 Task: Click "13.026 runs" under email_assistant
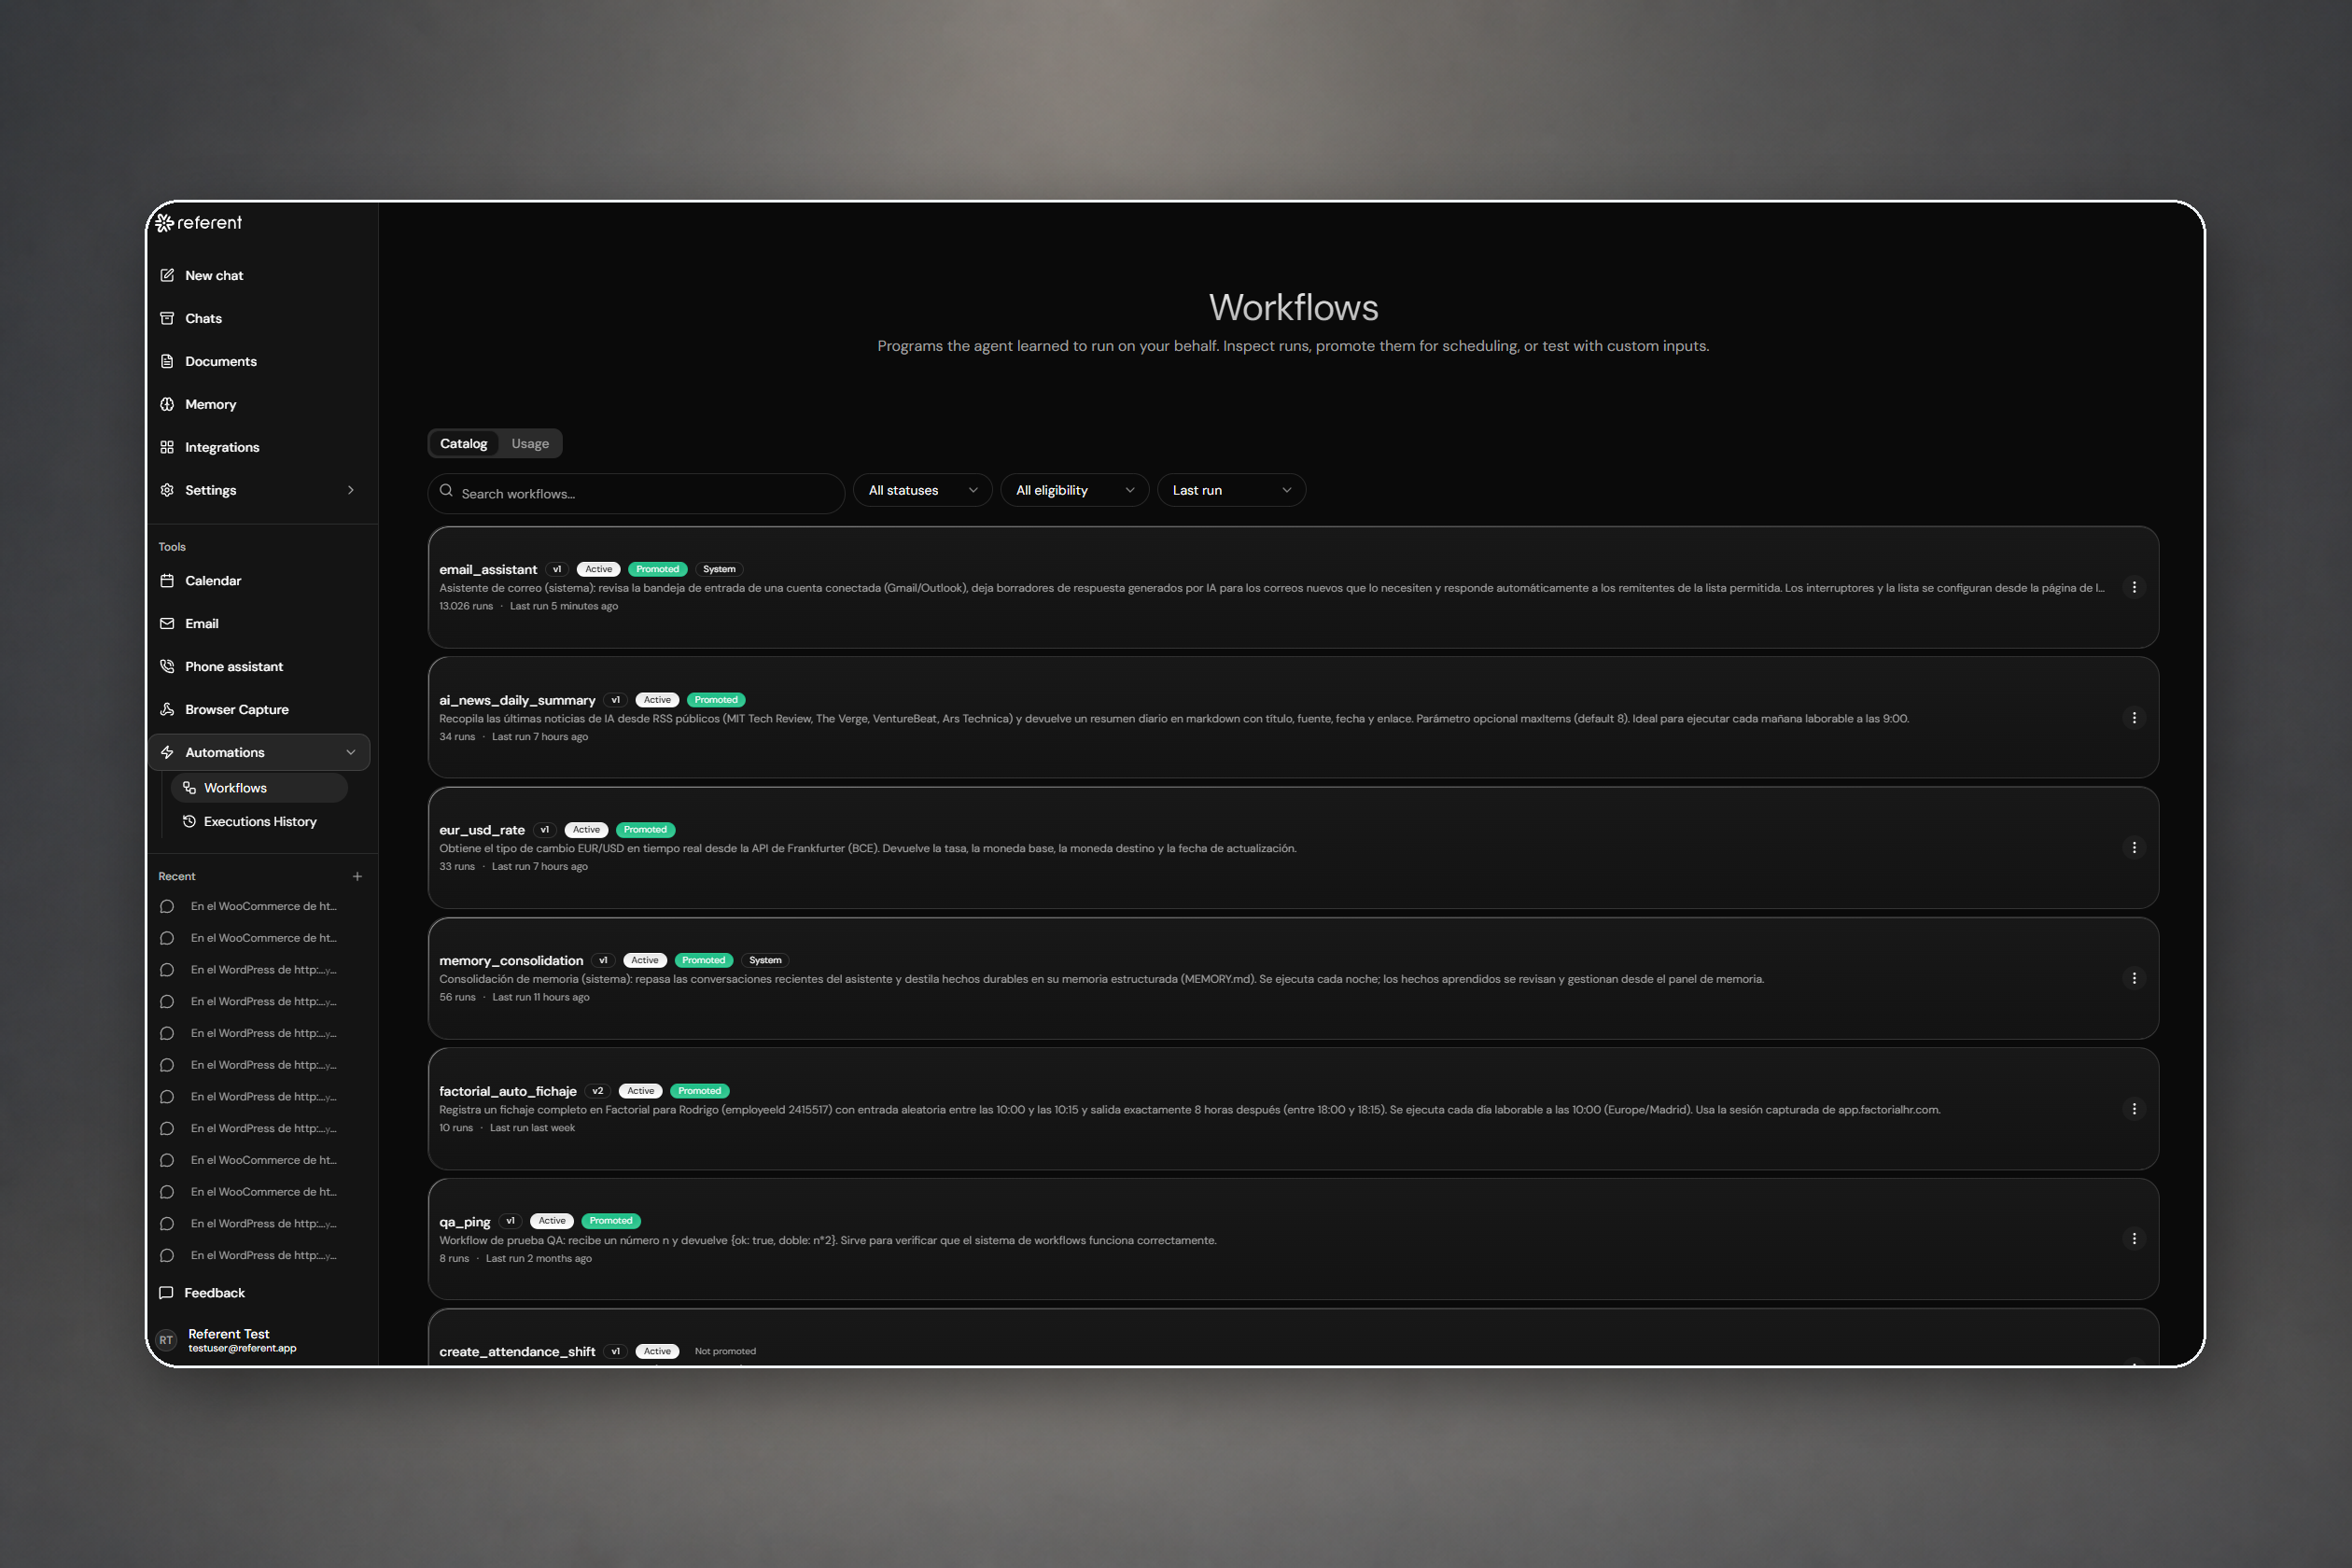click(x=466, y=606)
